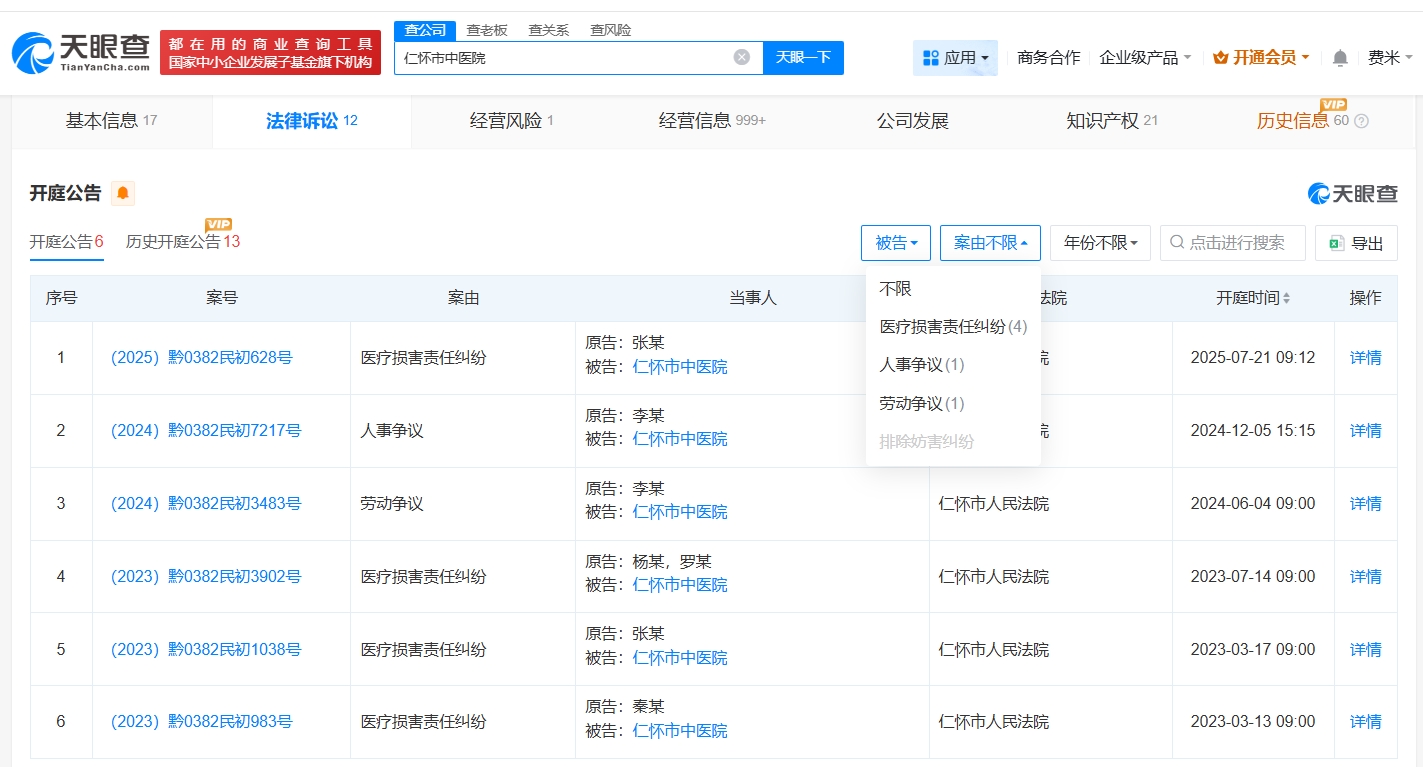The image size is (1423, 767).
Task: Open the 被告 filter dropdown
Action: point(895,242)
